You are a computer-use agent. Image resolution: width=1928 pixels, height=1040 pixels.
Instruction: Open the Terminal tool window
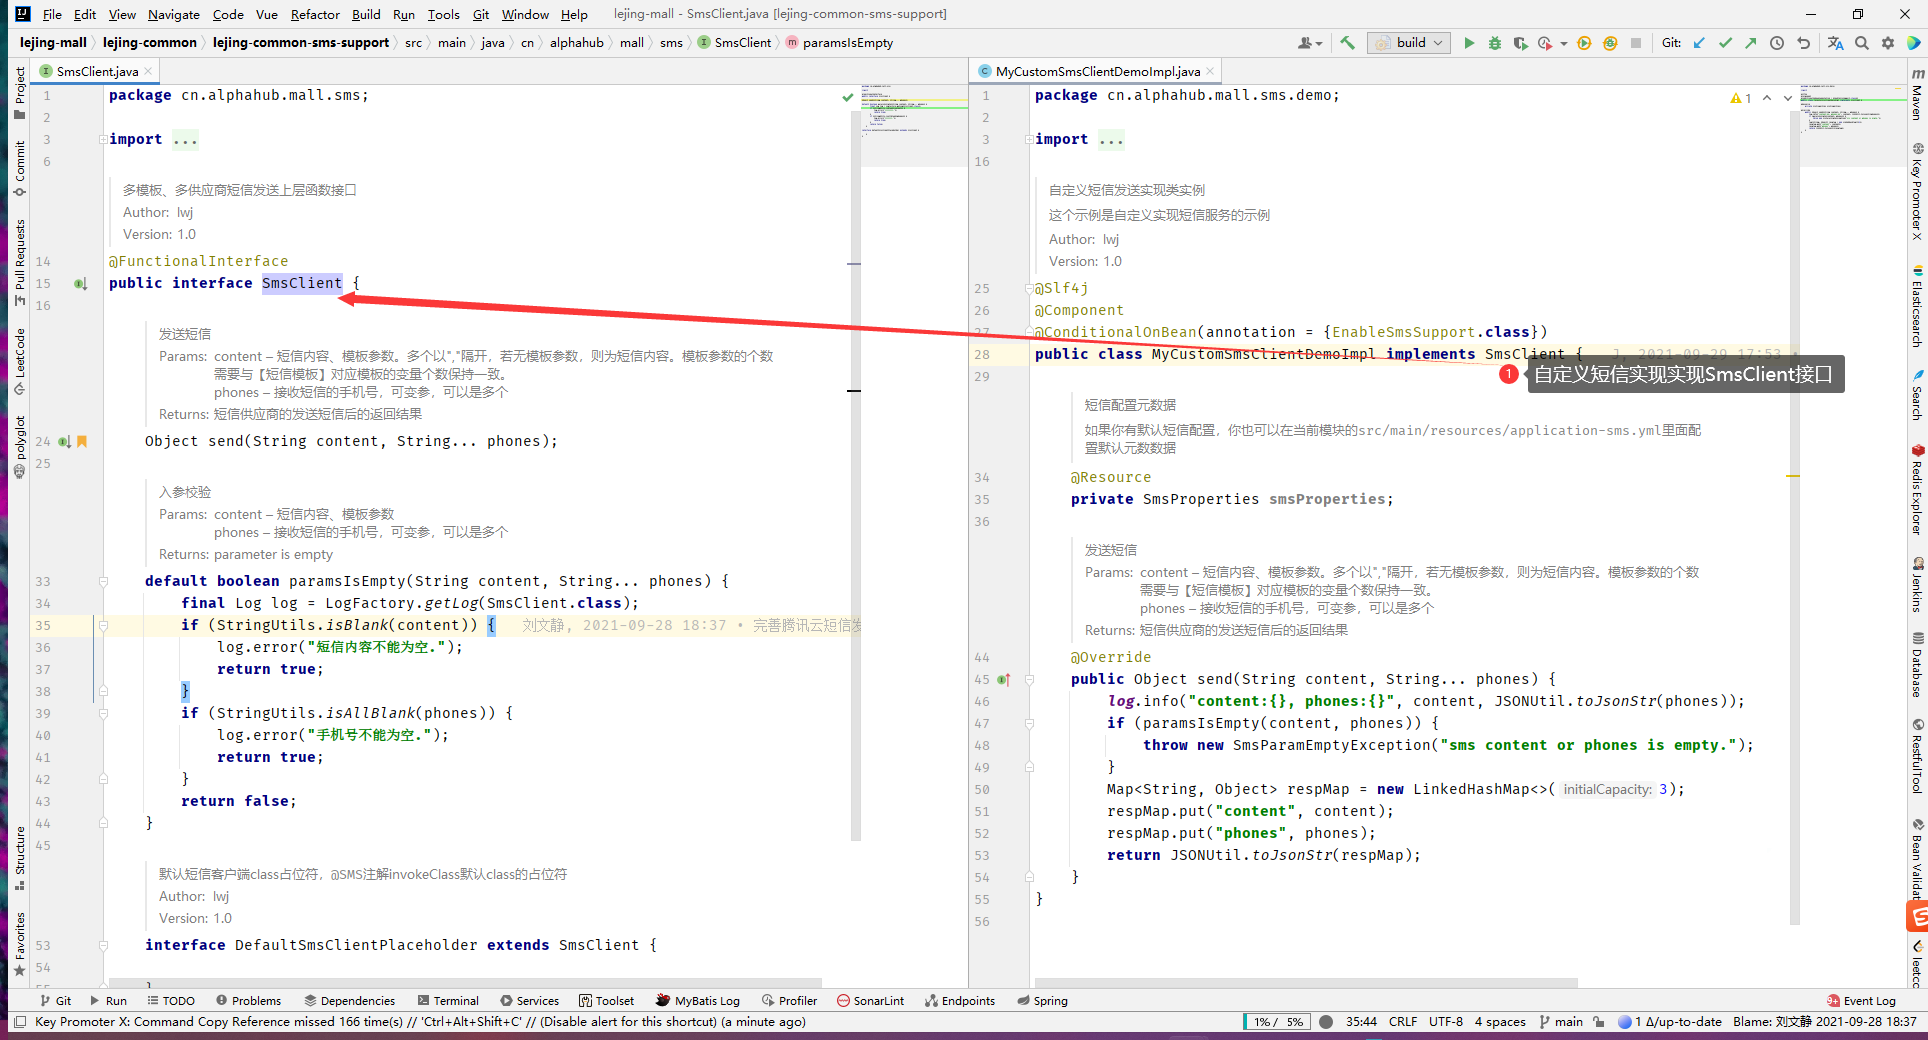point(448,1001)
